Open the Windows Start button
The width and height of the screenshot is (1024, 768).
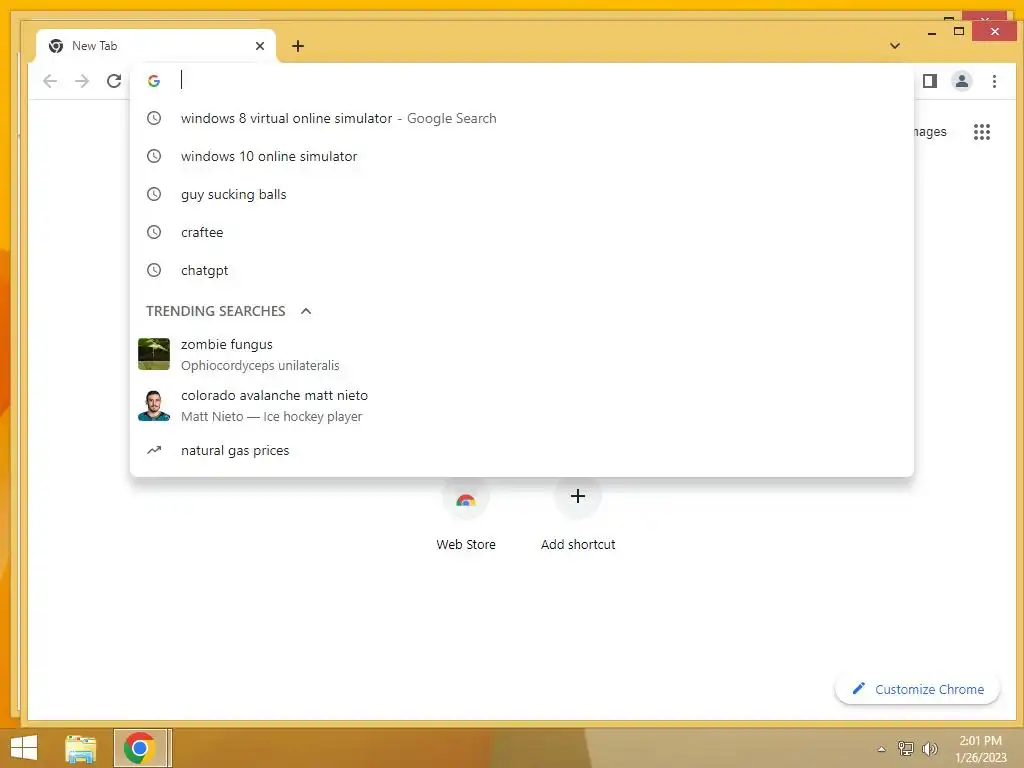pos(24,748)
